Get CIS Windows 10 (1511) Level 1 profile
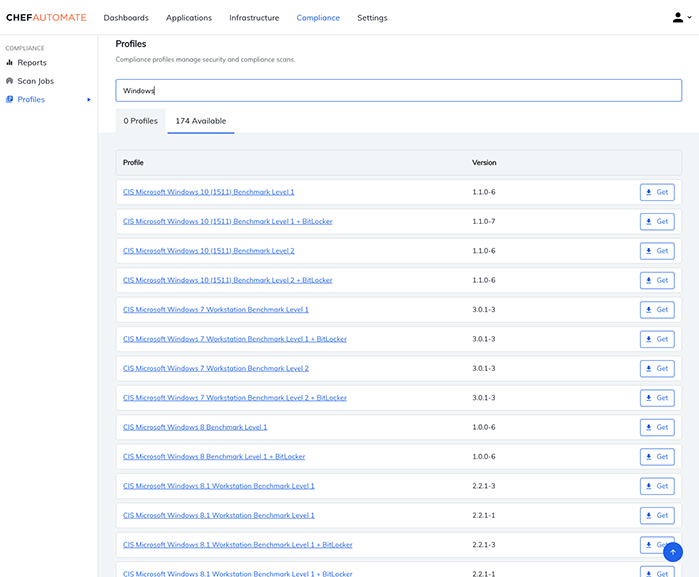 657,192
